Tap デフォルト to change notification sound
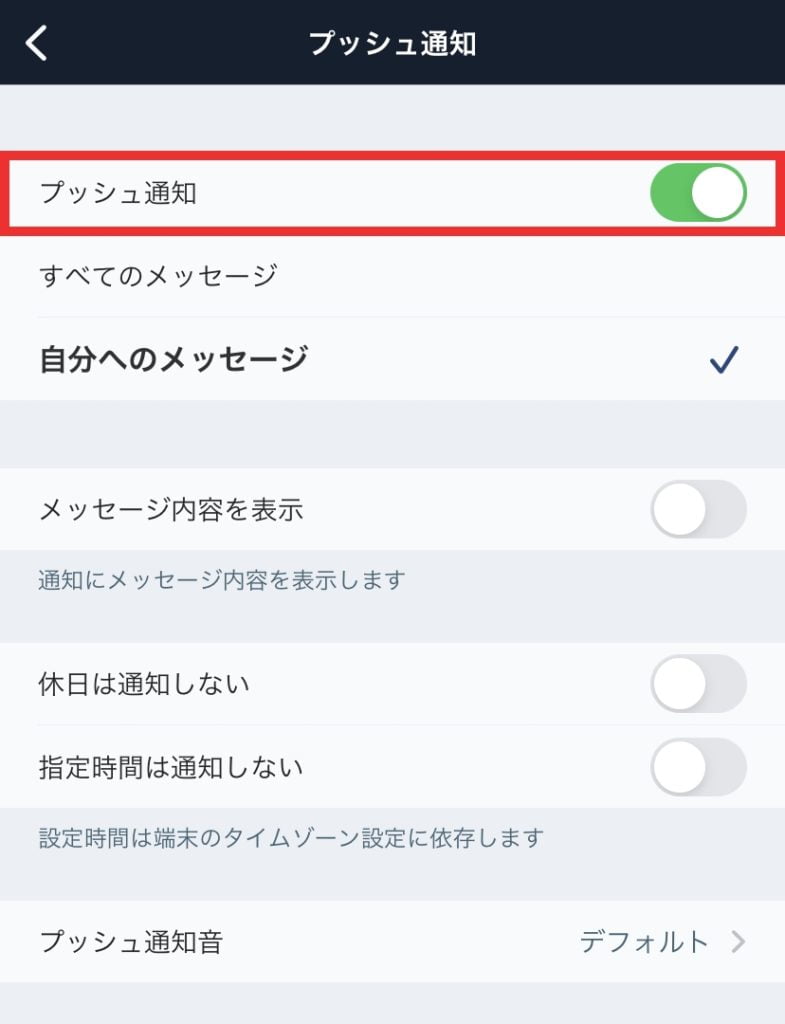Screen dimensions: 785x1024 click(641, 941)
